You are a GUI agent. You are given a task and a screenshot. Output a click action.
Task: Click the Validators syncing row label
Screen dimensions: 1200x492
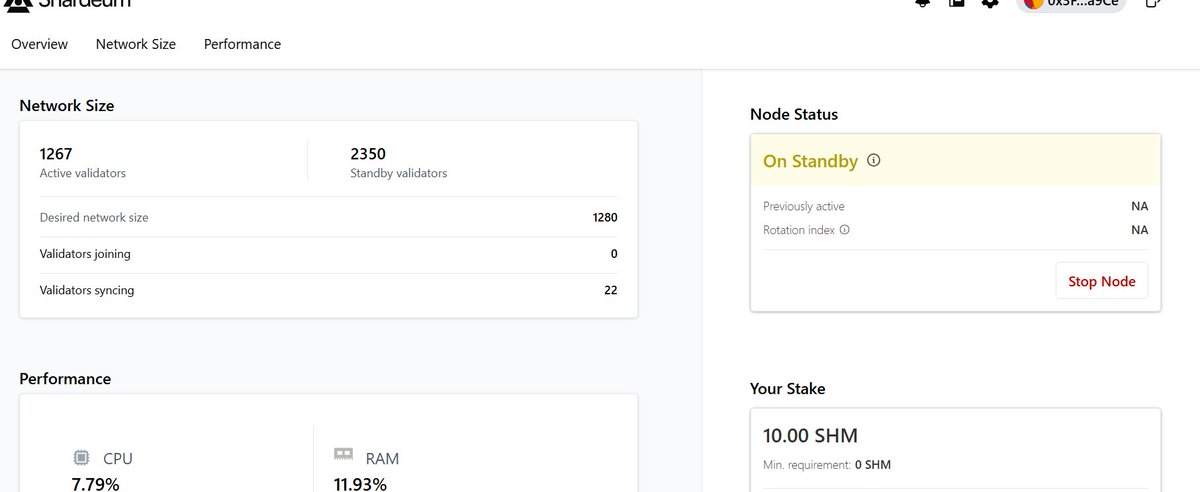(x=87, y=290)
